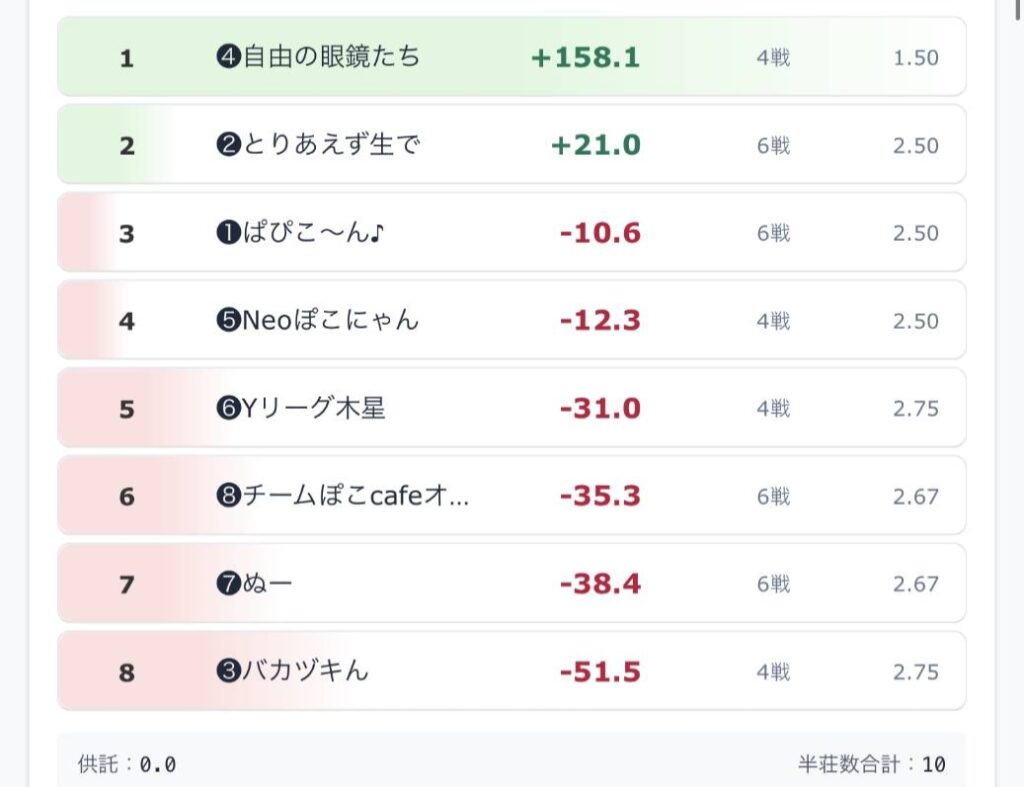Click circled number 5 icon beside Neoぽこにゃん
This screenshot has width=1024, height=787.
(226, 322)
